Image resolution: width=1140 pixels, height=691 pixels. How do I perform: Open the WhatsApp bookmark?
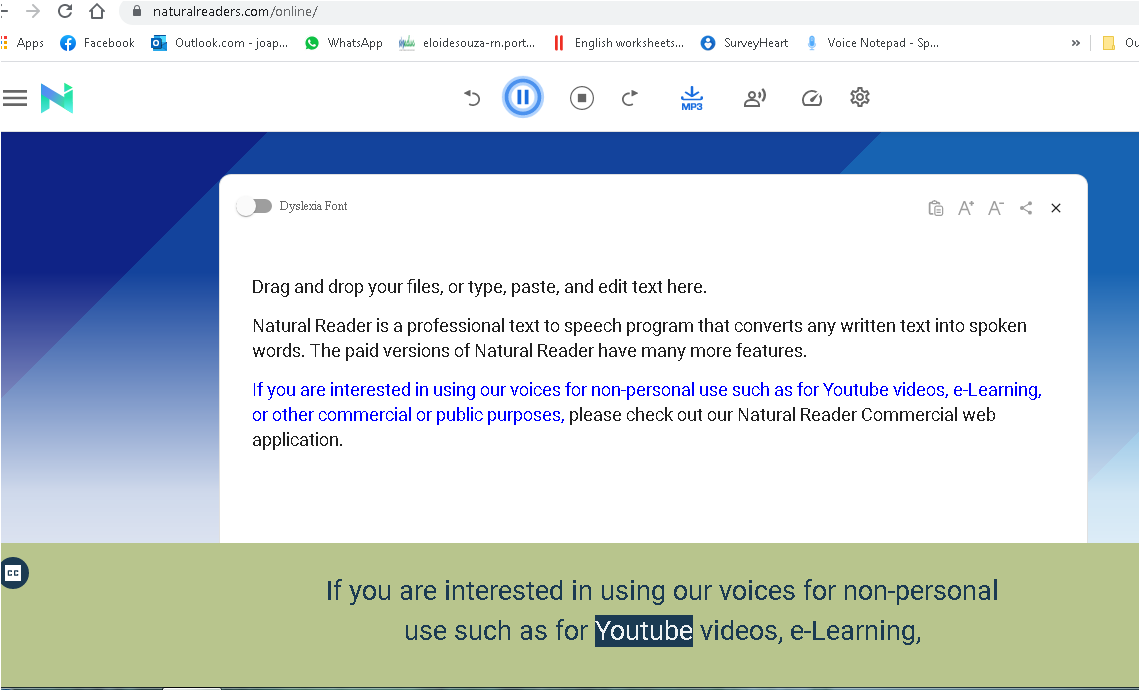coord(343,43)
